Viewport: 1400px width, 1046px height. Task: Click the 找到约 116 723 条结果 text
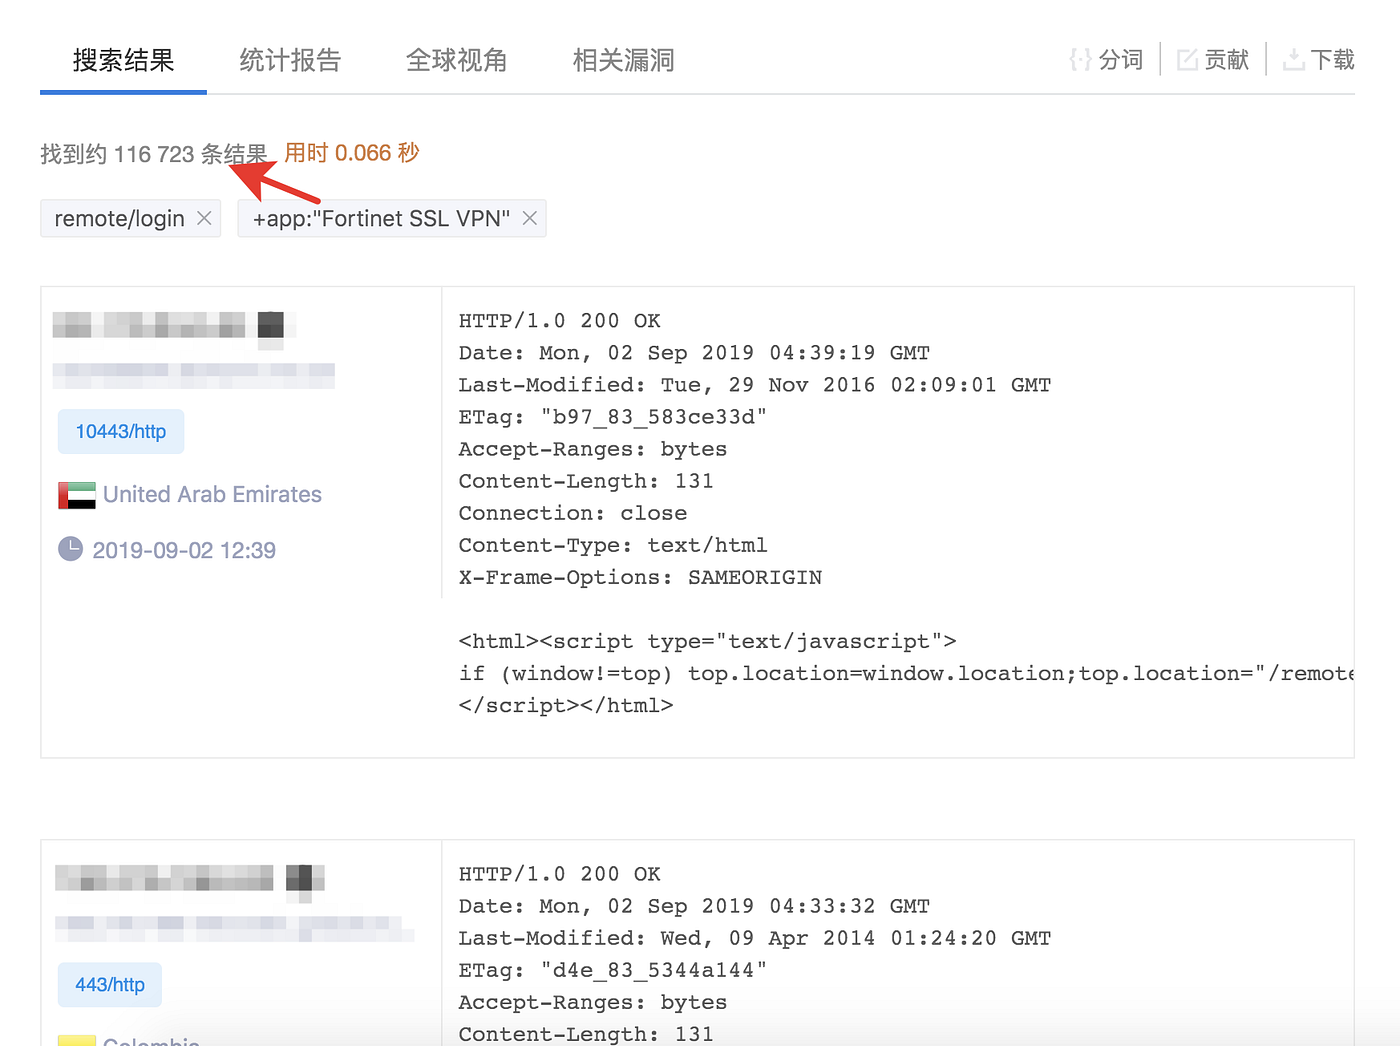154,154
